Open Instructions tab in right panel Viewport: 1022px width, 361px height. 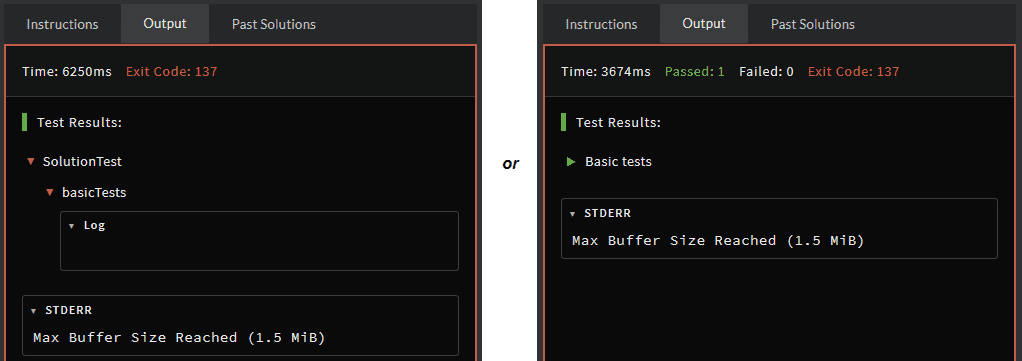pyautogui.click(x=601, y=24)
